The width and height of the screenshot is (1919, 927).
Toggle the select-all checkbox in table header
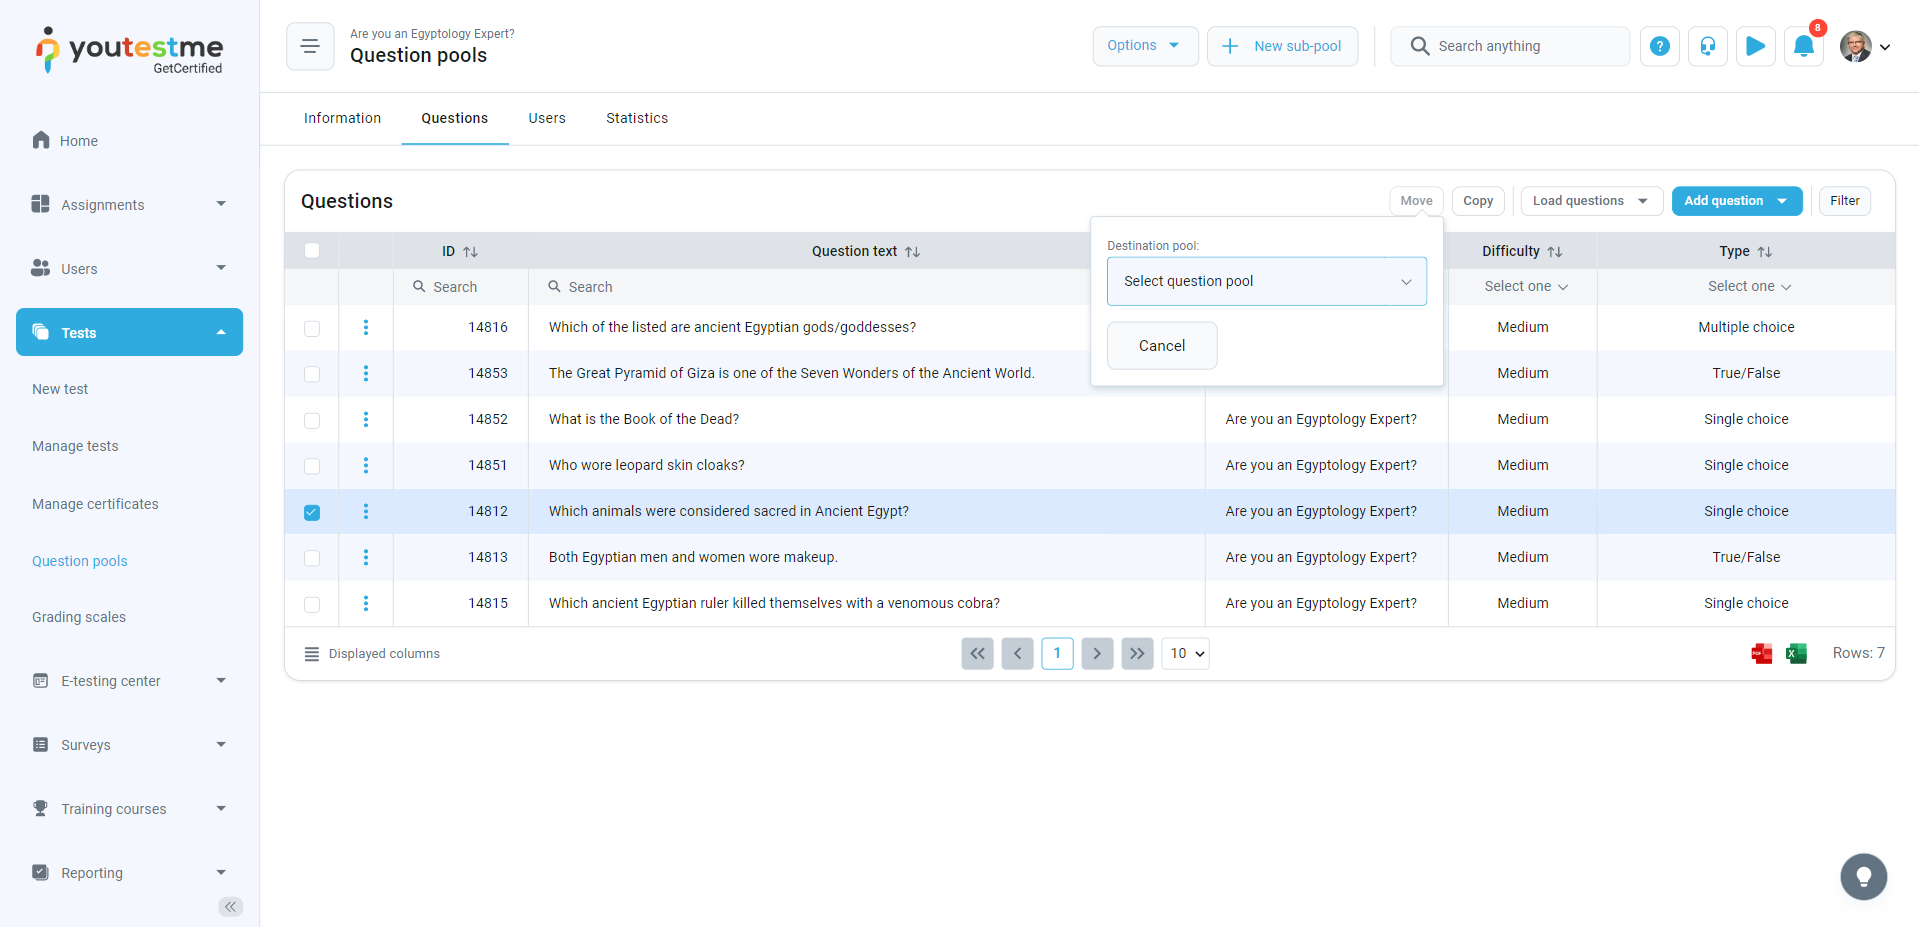[x=312, y=251]
